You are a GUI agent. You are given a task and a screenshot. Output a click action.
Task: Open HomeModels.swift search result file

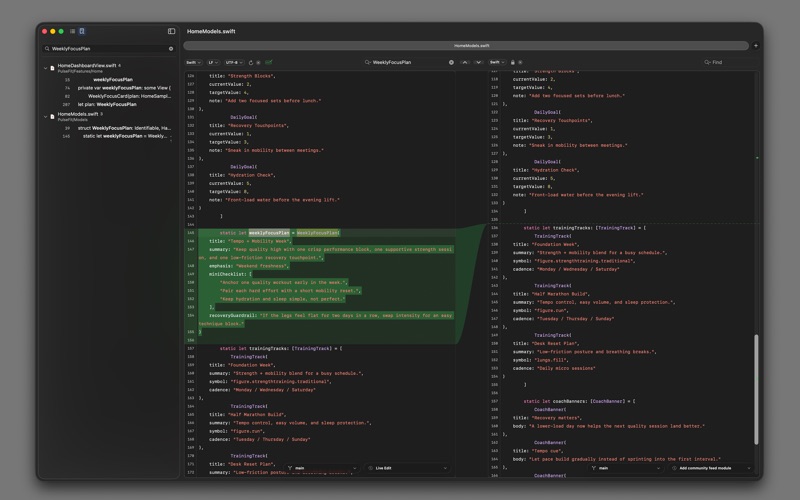[78, 114]
